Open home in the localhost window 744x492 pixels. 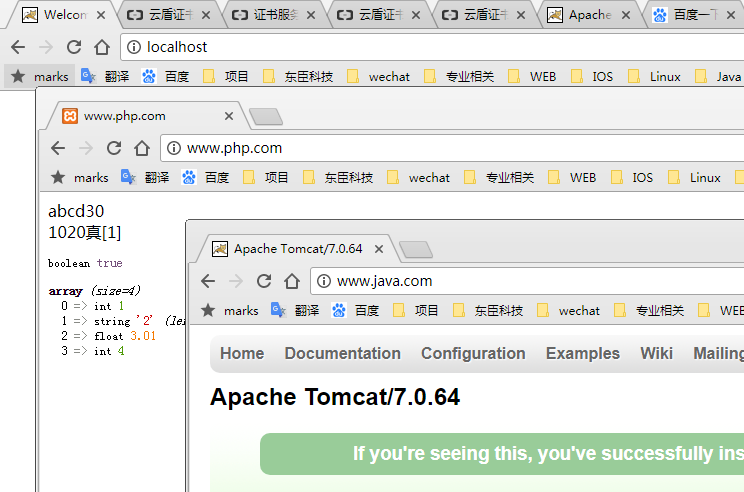point(102,47)
